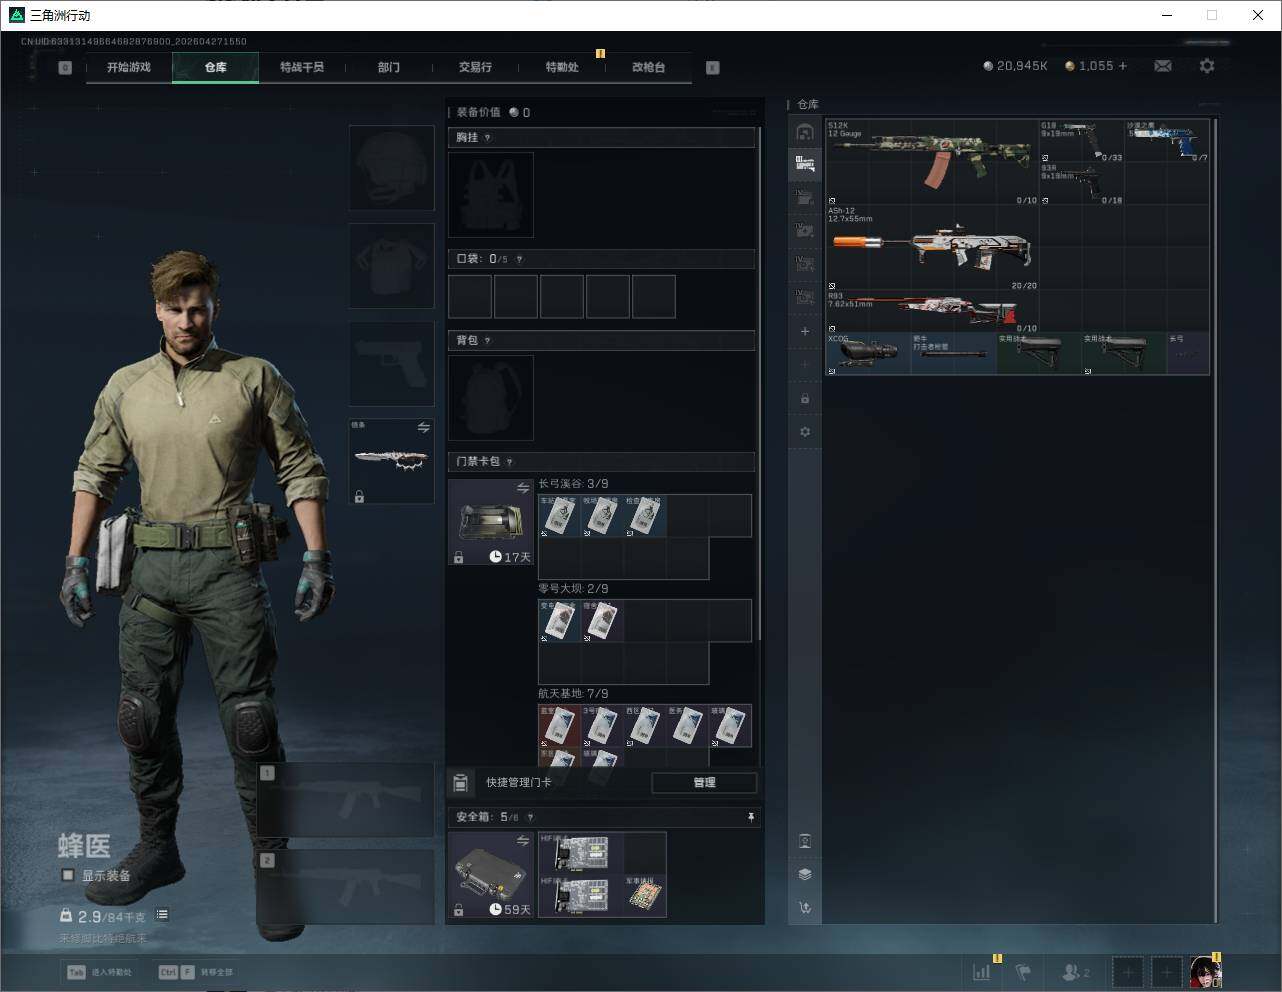
Task: Click the red keycard under 航天基地
Action: pyautogui.click(x=560, y=726)
